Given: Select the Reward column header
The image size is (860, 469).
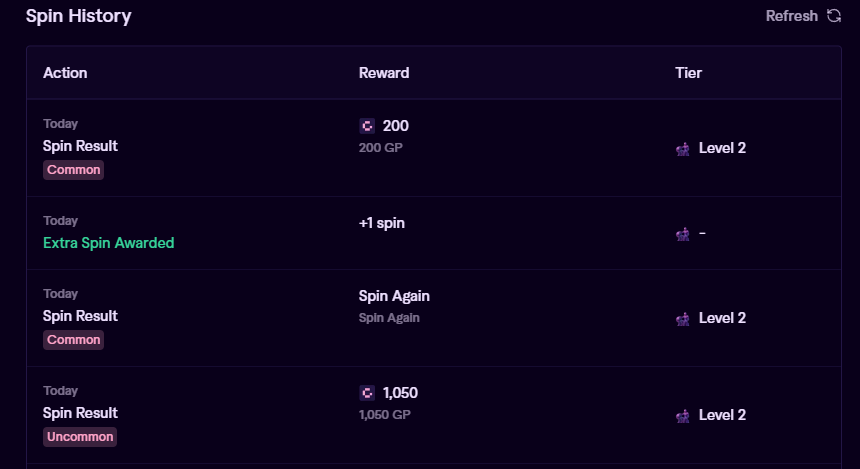Looking at the screenshot, I should [x=384, y=73].
